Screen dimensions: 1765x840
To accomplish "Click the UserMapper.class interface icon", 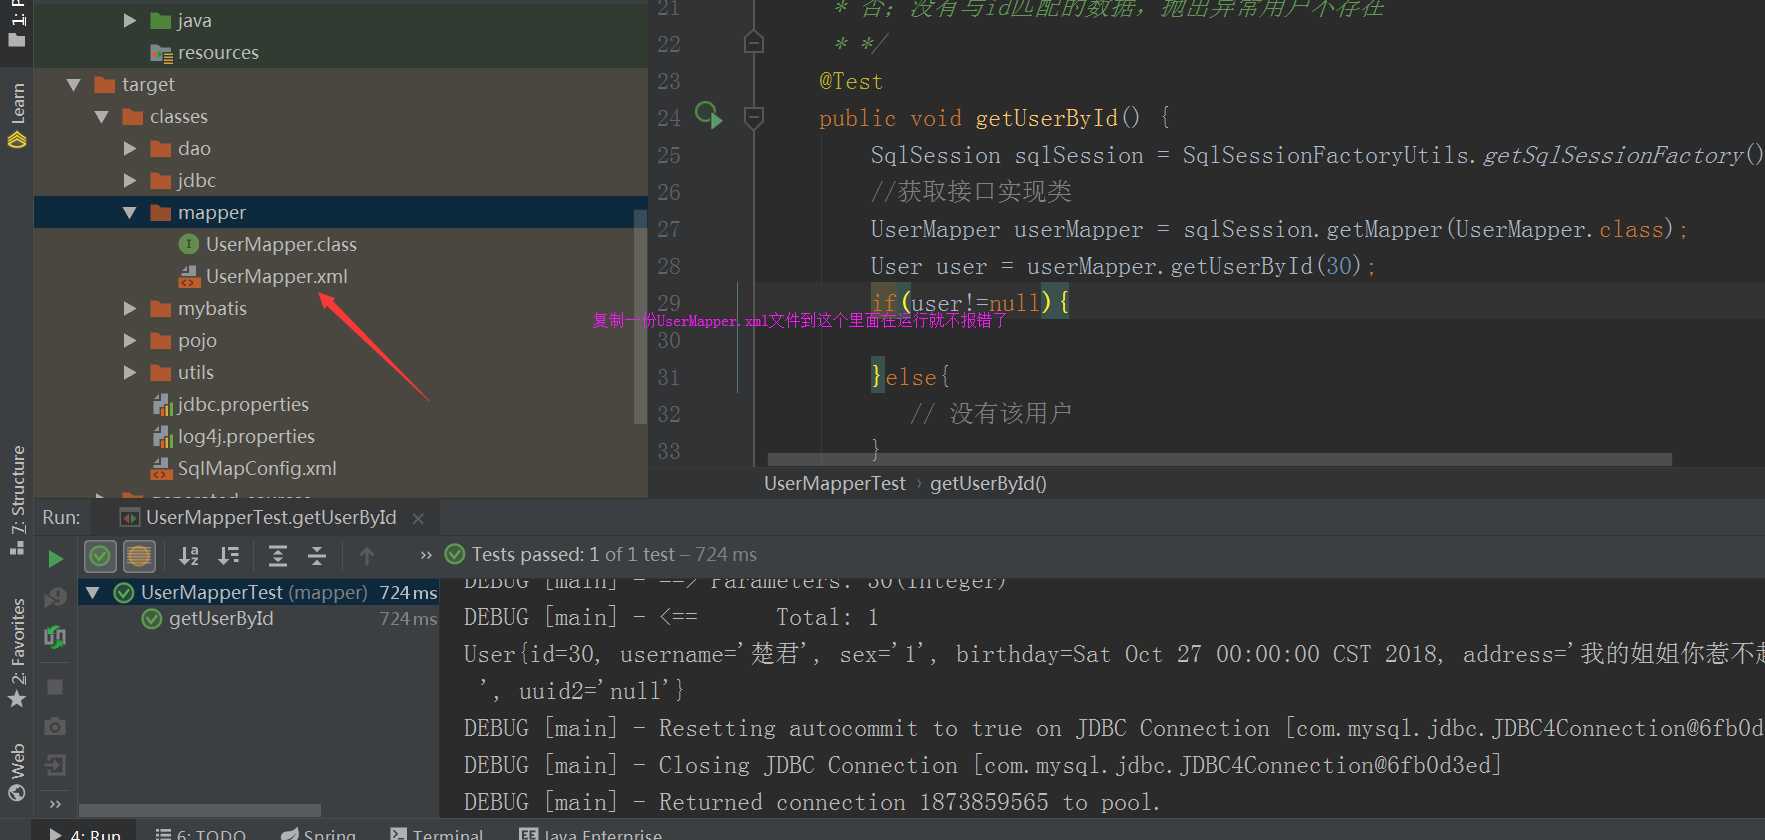I will pyautogui.click(x=188, y=244).
